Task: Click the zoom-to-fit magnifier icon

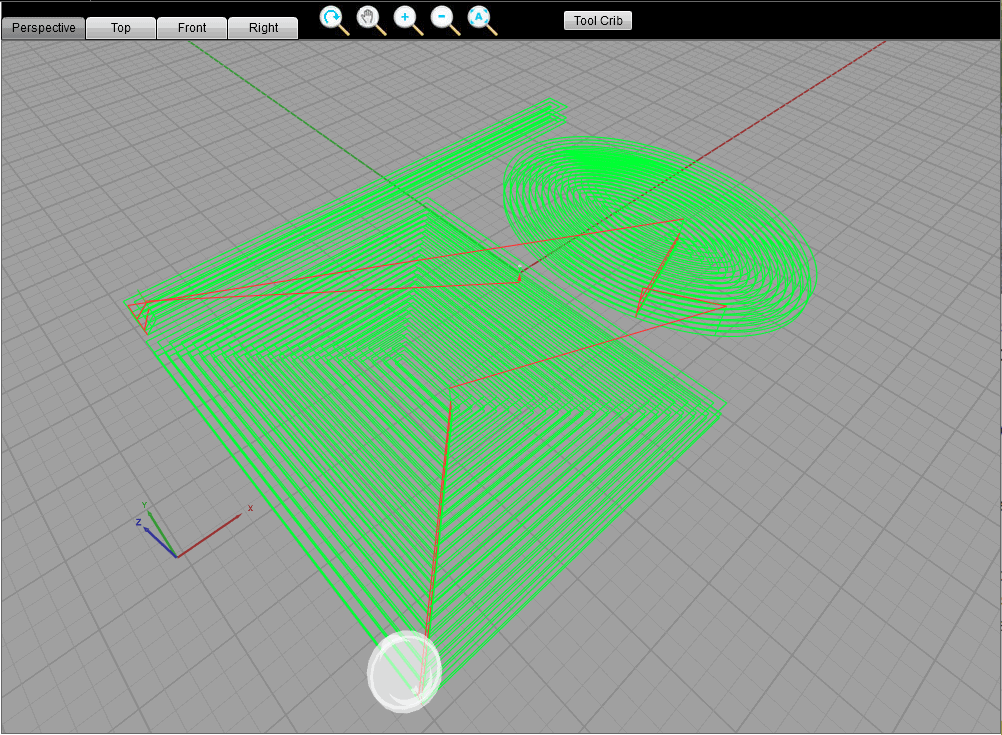Action: pyautogui.click(x=477, y=19)
